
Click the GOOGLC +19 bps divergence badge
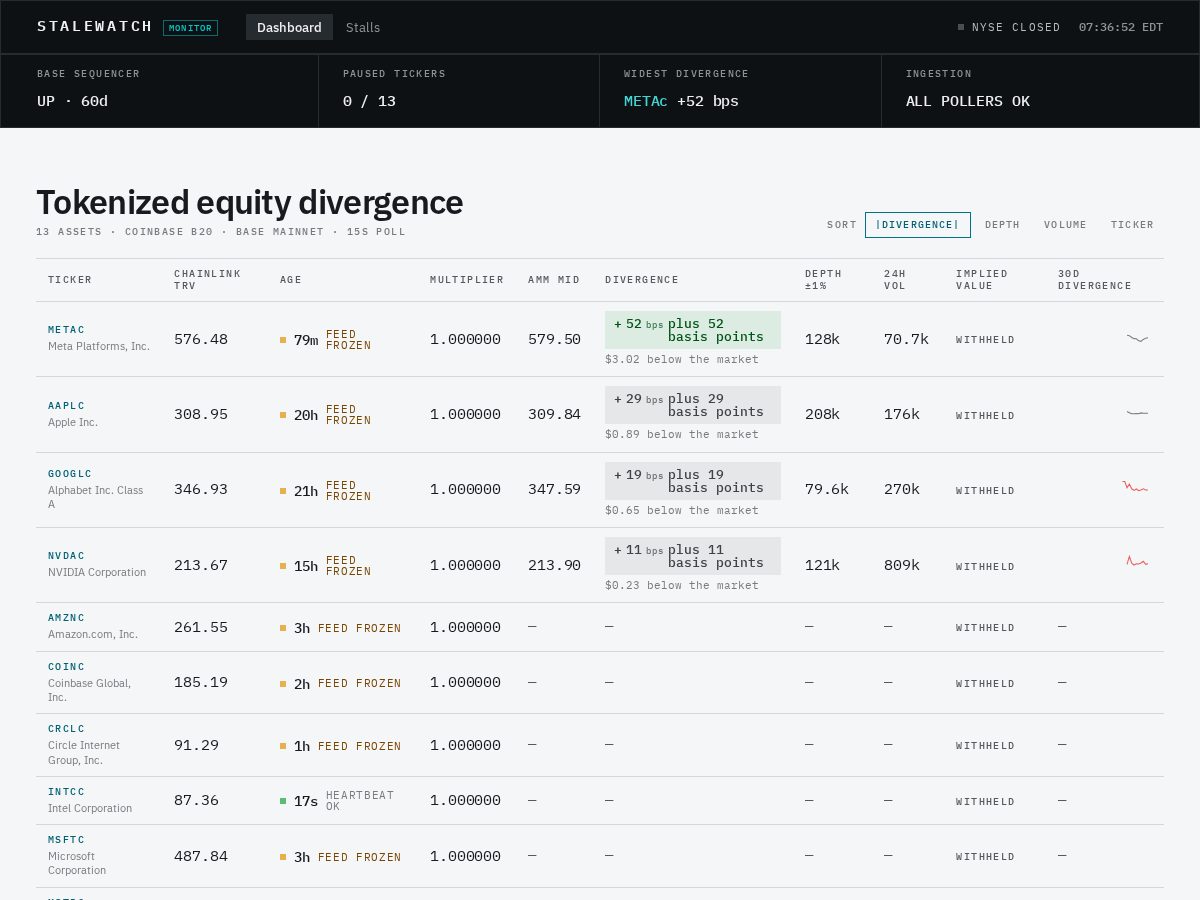pyautogui.click(x=693, y=481)
